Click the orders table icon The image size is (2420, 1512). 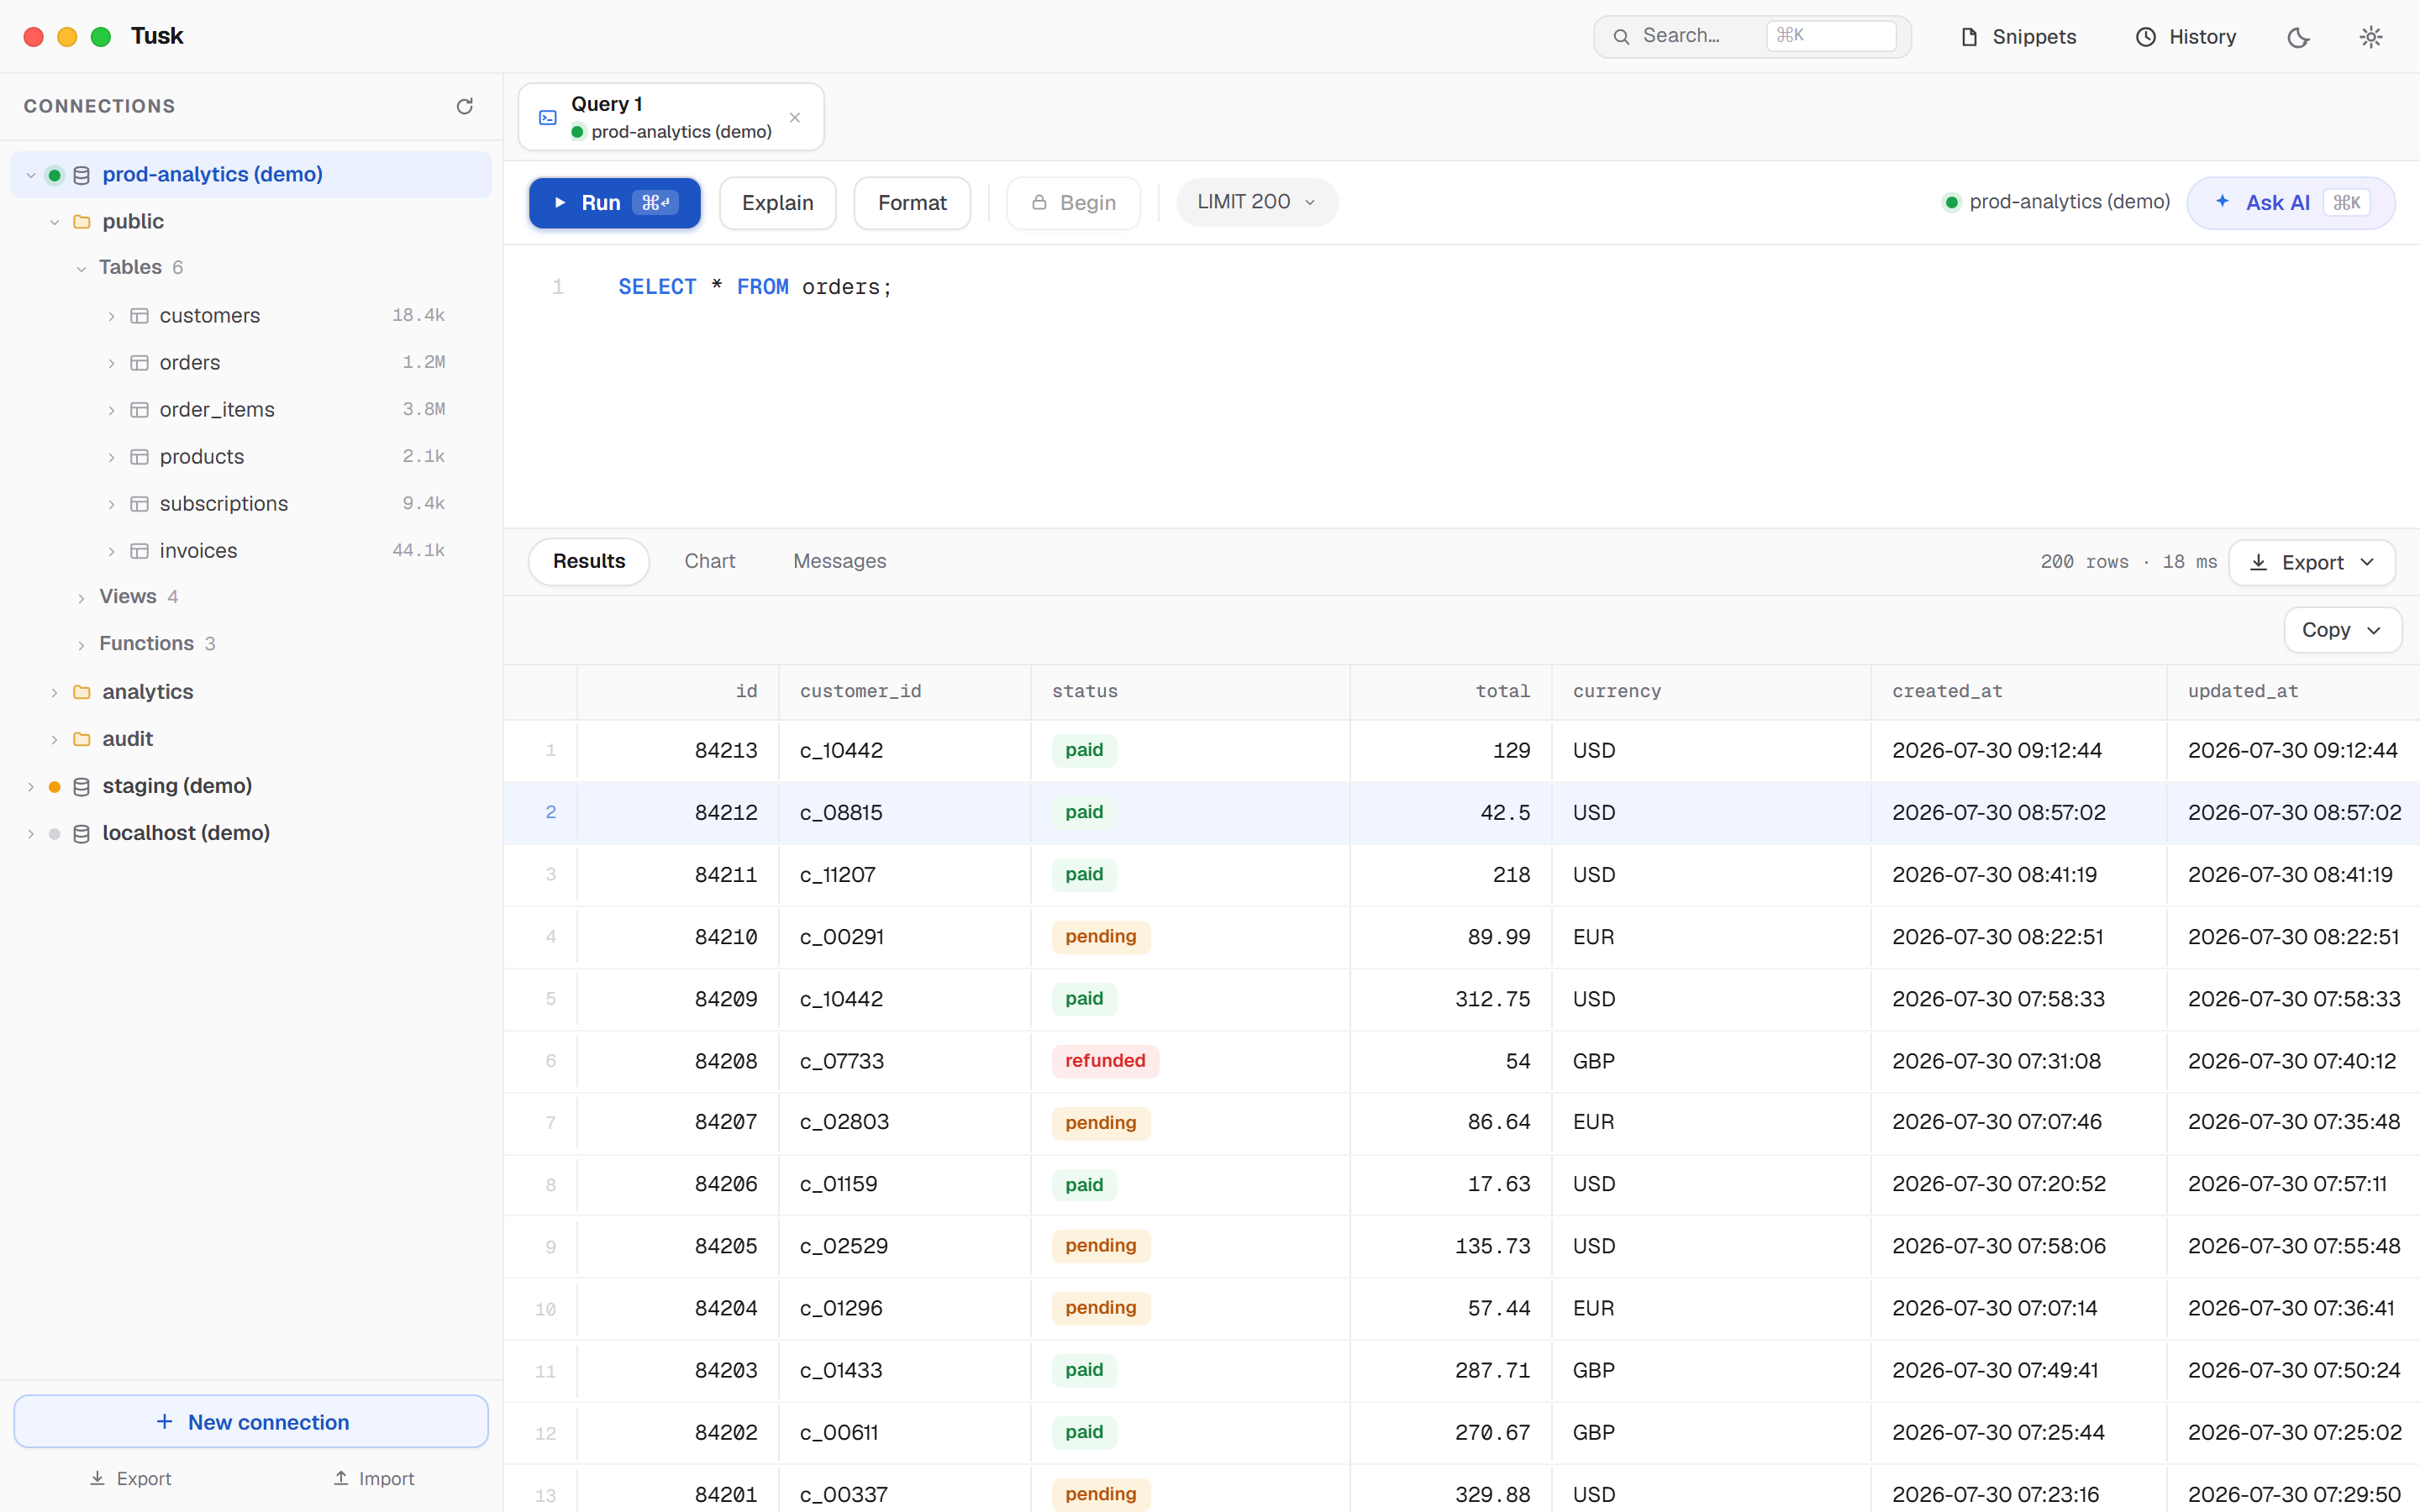tap(140, 363)
